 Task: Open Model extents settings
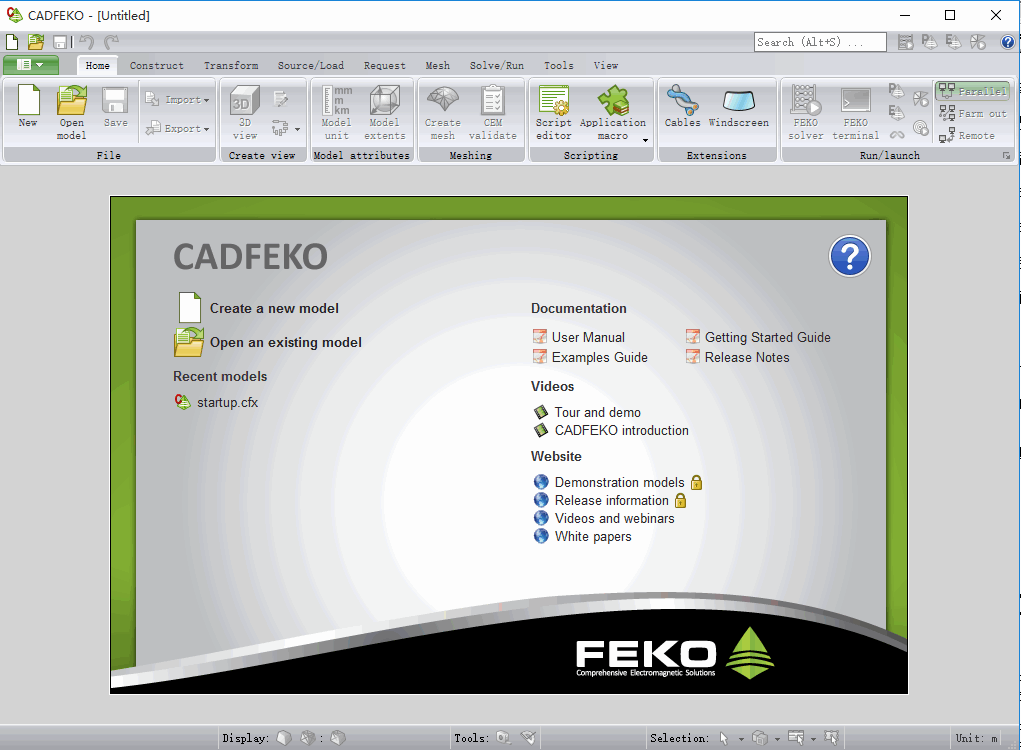[x=384, y=110]
